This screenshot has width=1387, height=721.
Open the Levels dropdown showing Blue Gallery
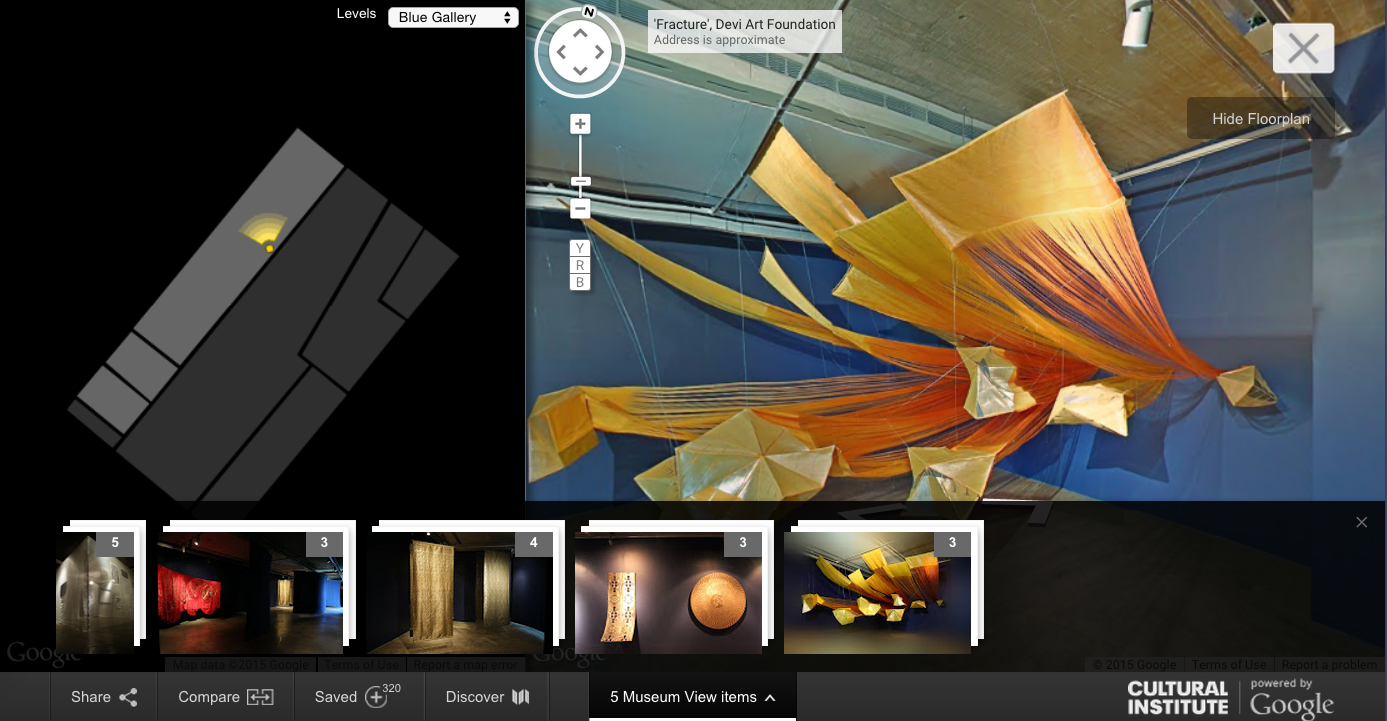(x=453, y=17)
